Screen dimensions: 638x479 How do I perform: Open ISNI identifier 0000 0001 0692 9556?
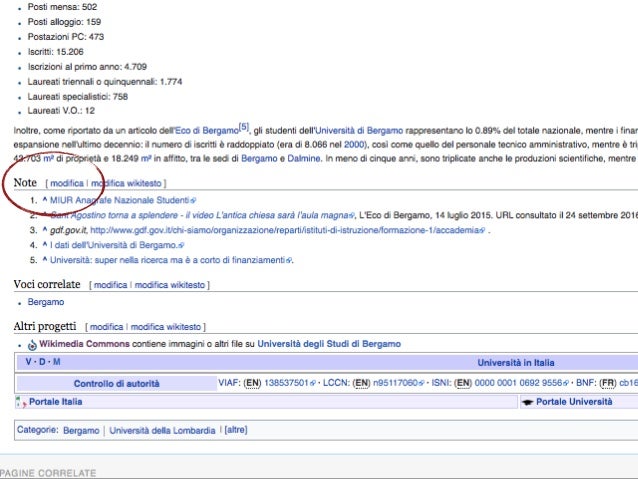pos(521,383)
